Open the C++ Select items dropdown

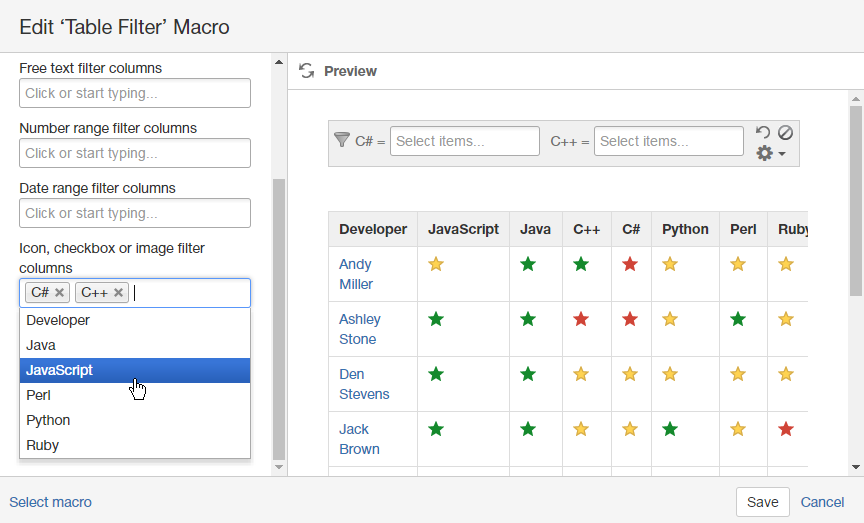tap(668, 141)
